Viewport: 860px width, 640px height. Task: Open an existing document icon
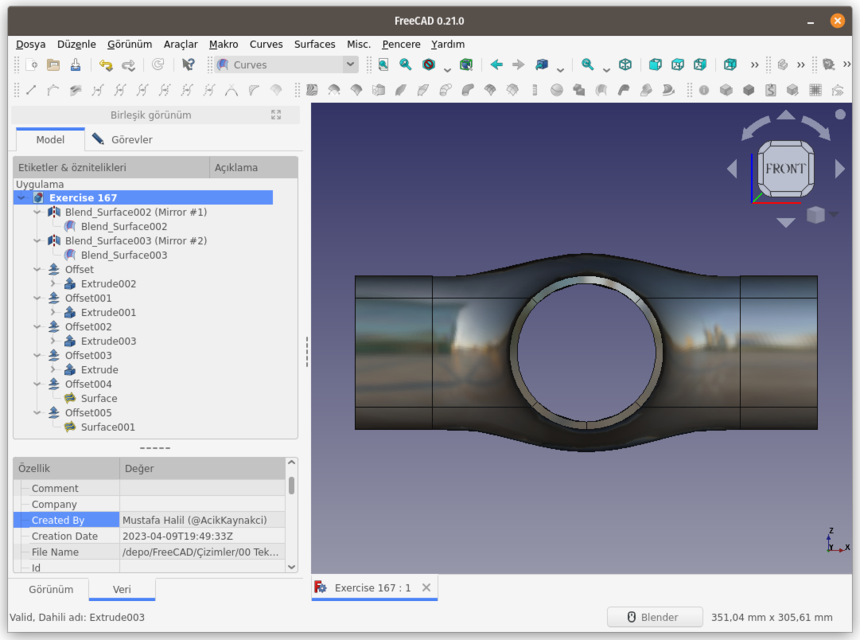(x=53, y=64)
